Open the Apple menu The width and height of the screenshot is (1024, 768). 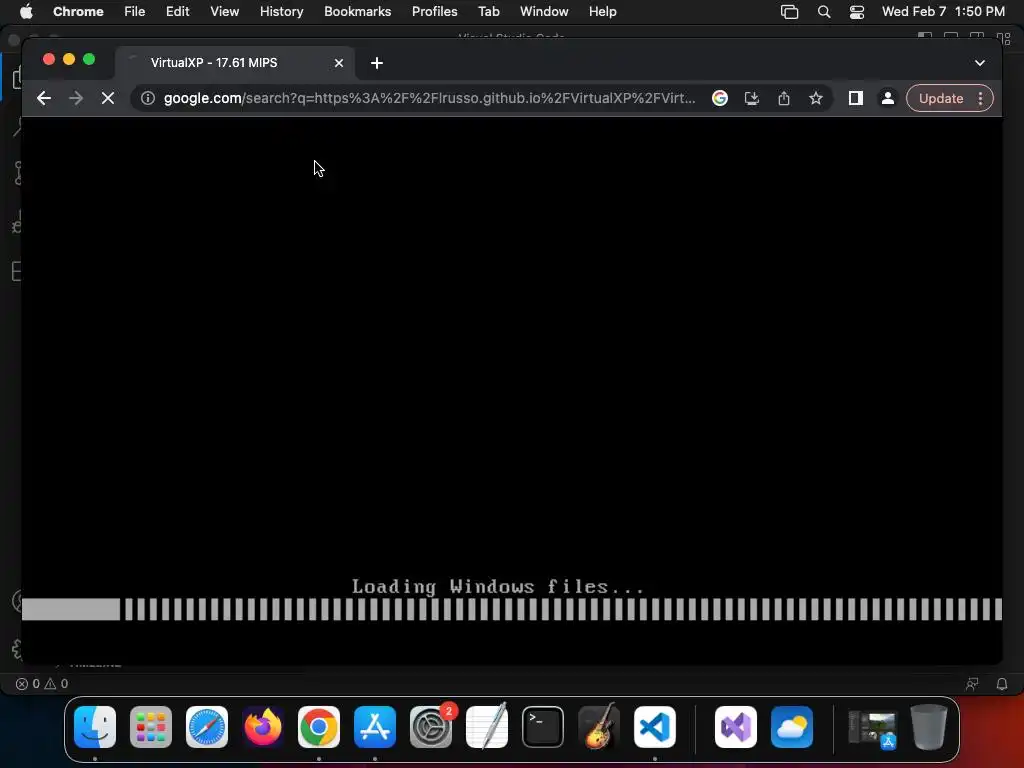[26, 11]
